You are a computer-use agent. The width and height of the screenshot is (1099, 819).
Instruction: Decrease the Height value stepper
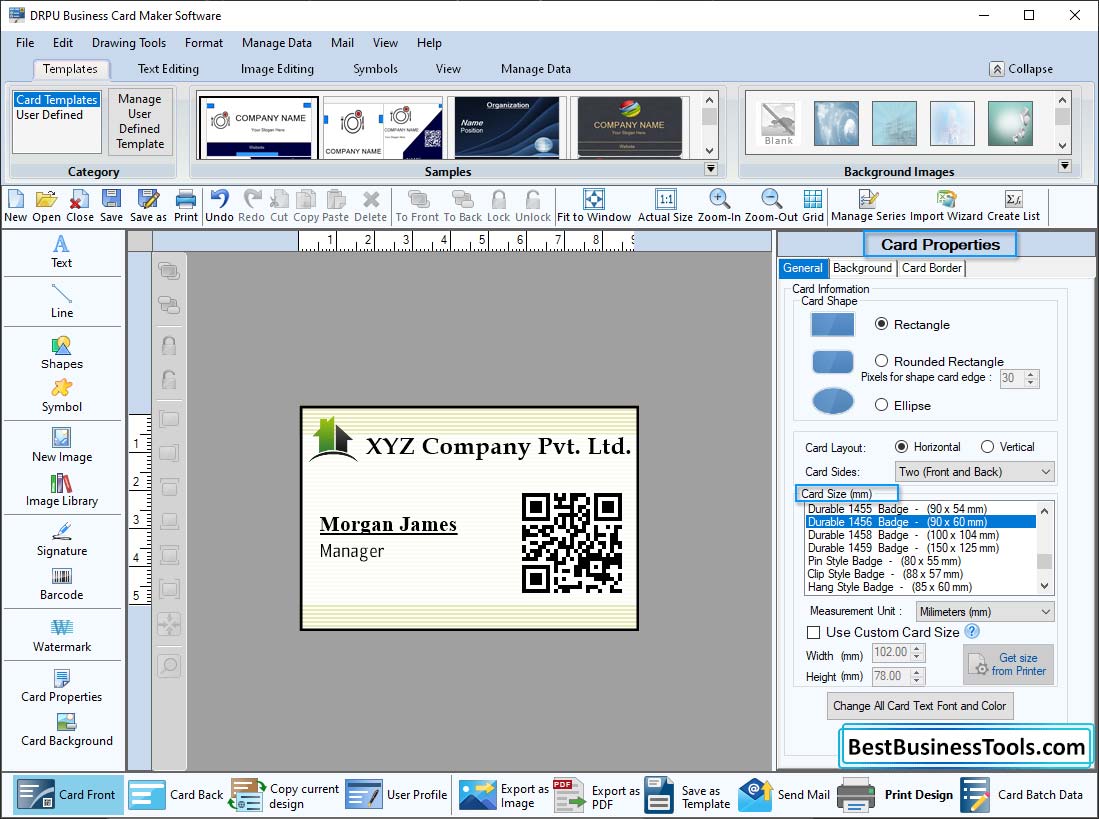point(917,680)
